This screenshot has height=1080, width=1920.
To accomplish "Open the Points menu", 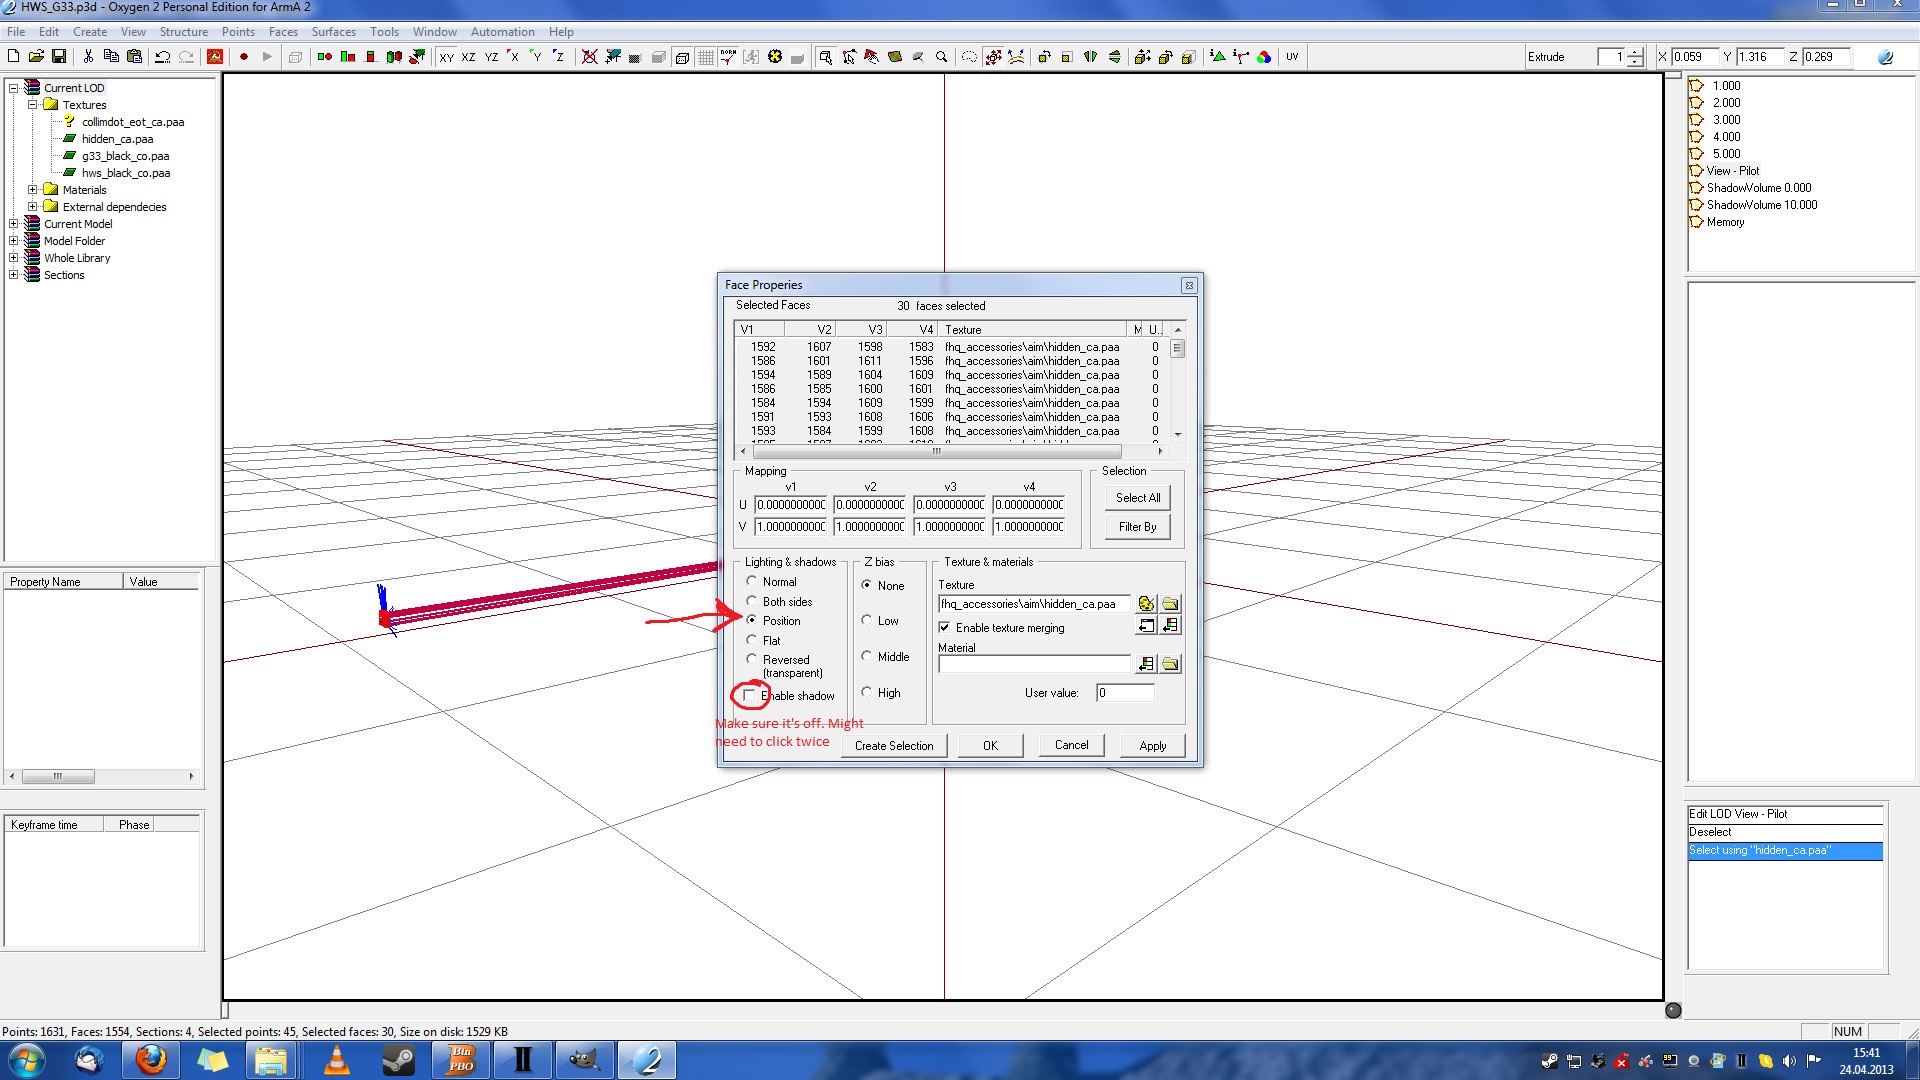I will (238, 32).
